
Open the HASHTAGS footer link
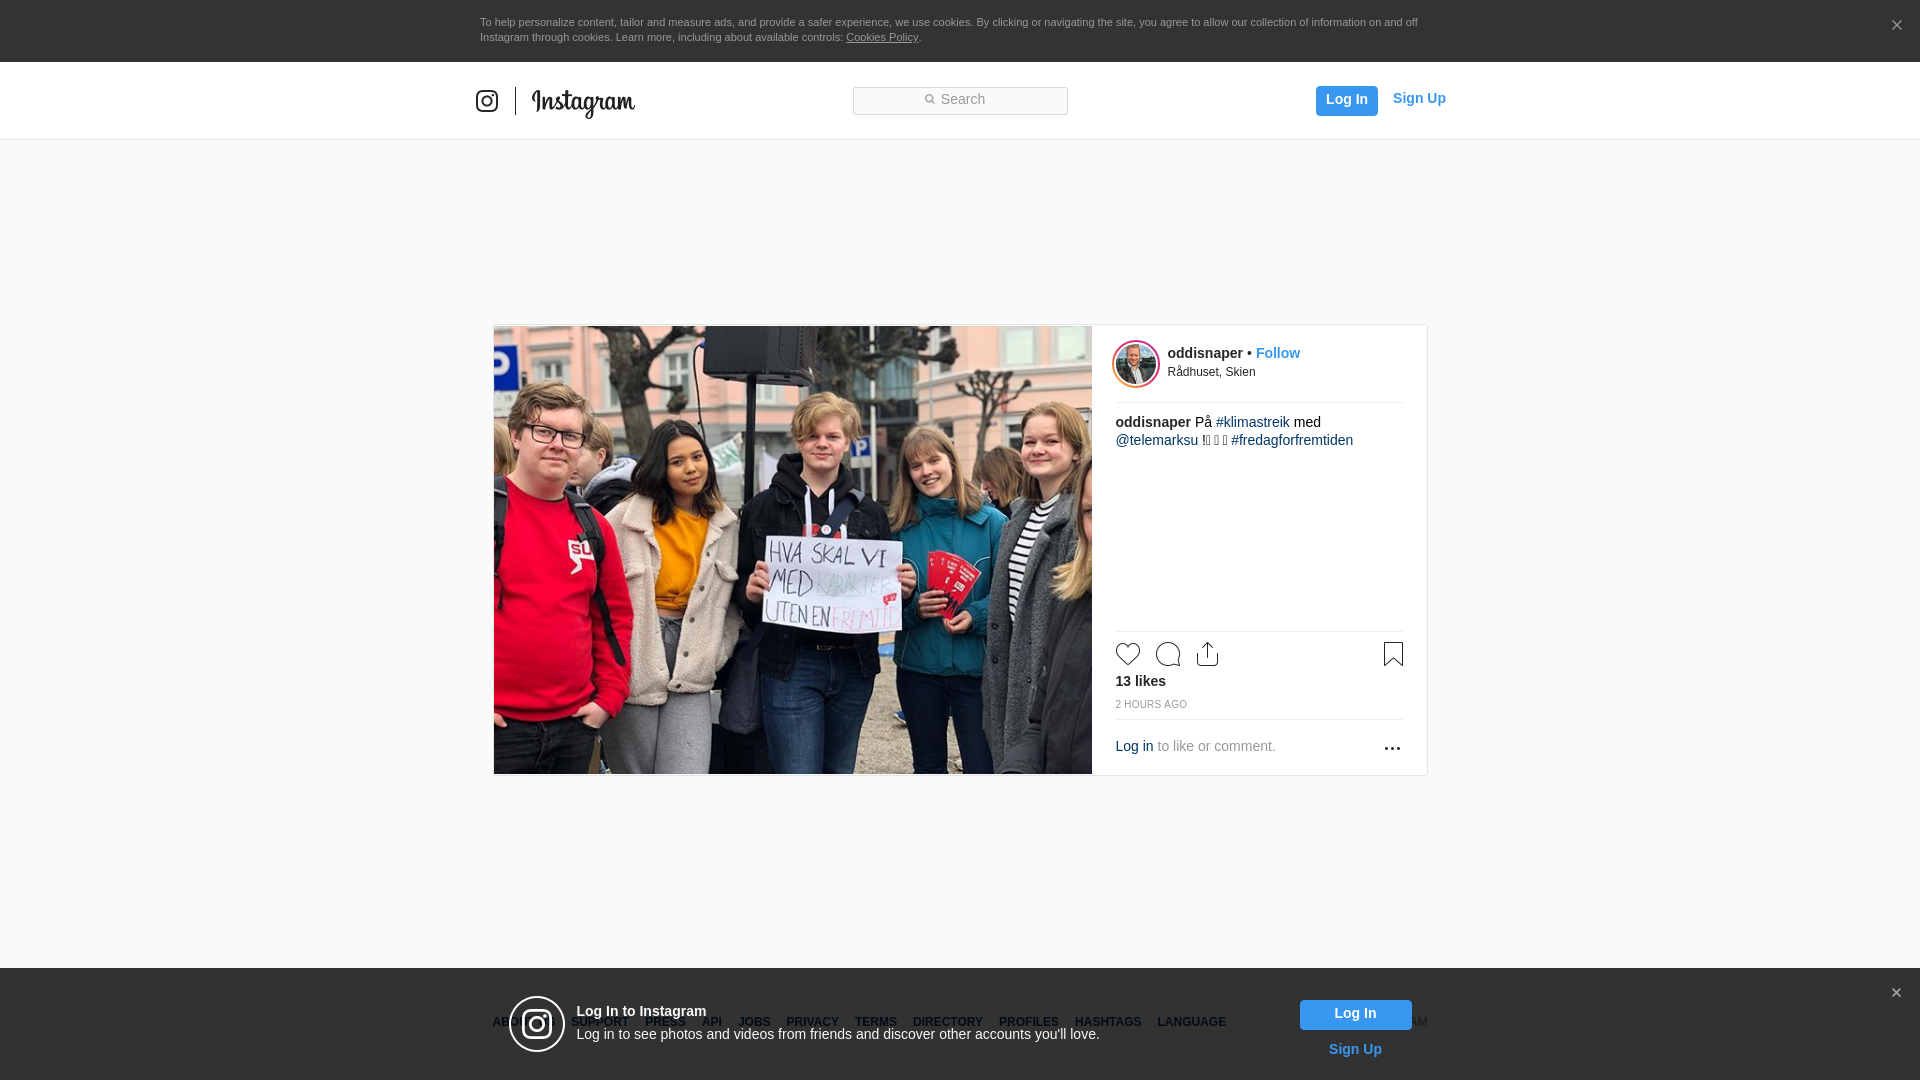1108,1022
